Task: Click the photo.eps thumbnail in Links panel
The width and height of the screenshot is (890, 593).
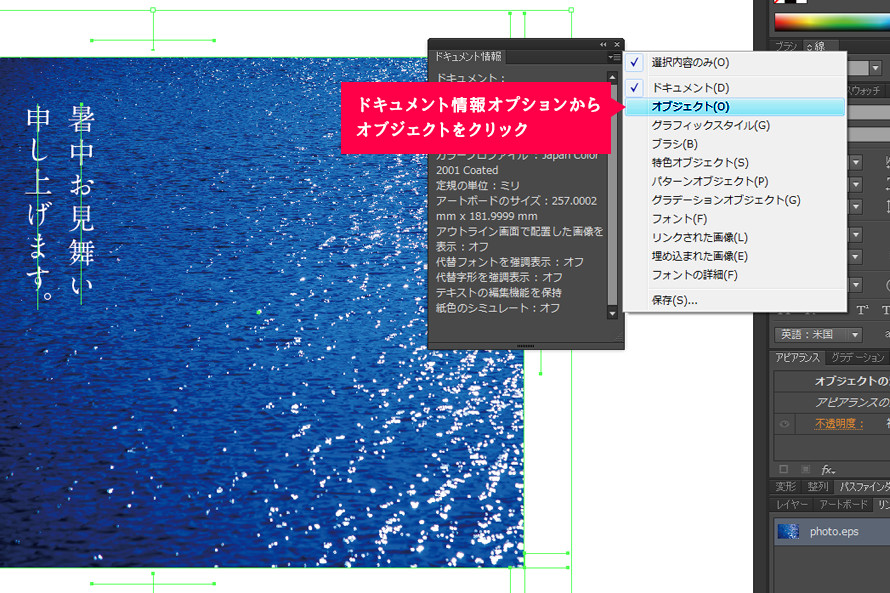Action: point(788,532)
